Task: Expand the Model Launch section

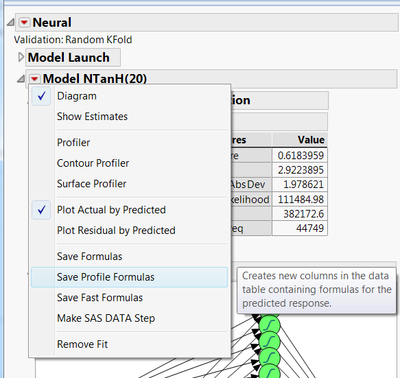Action: [x=21, y=57]
